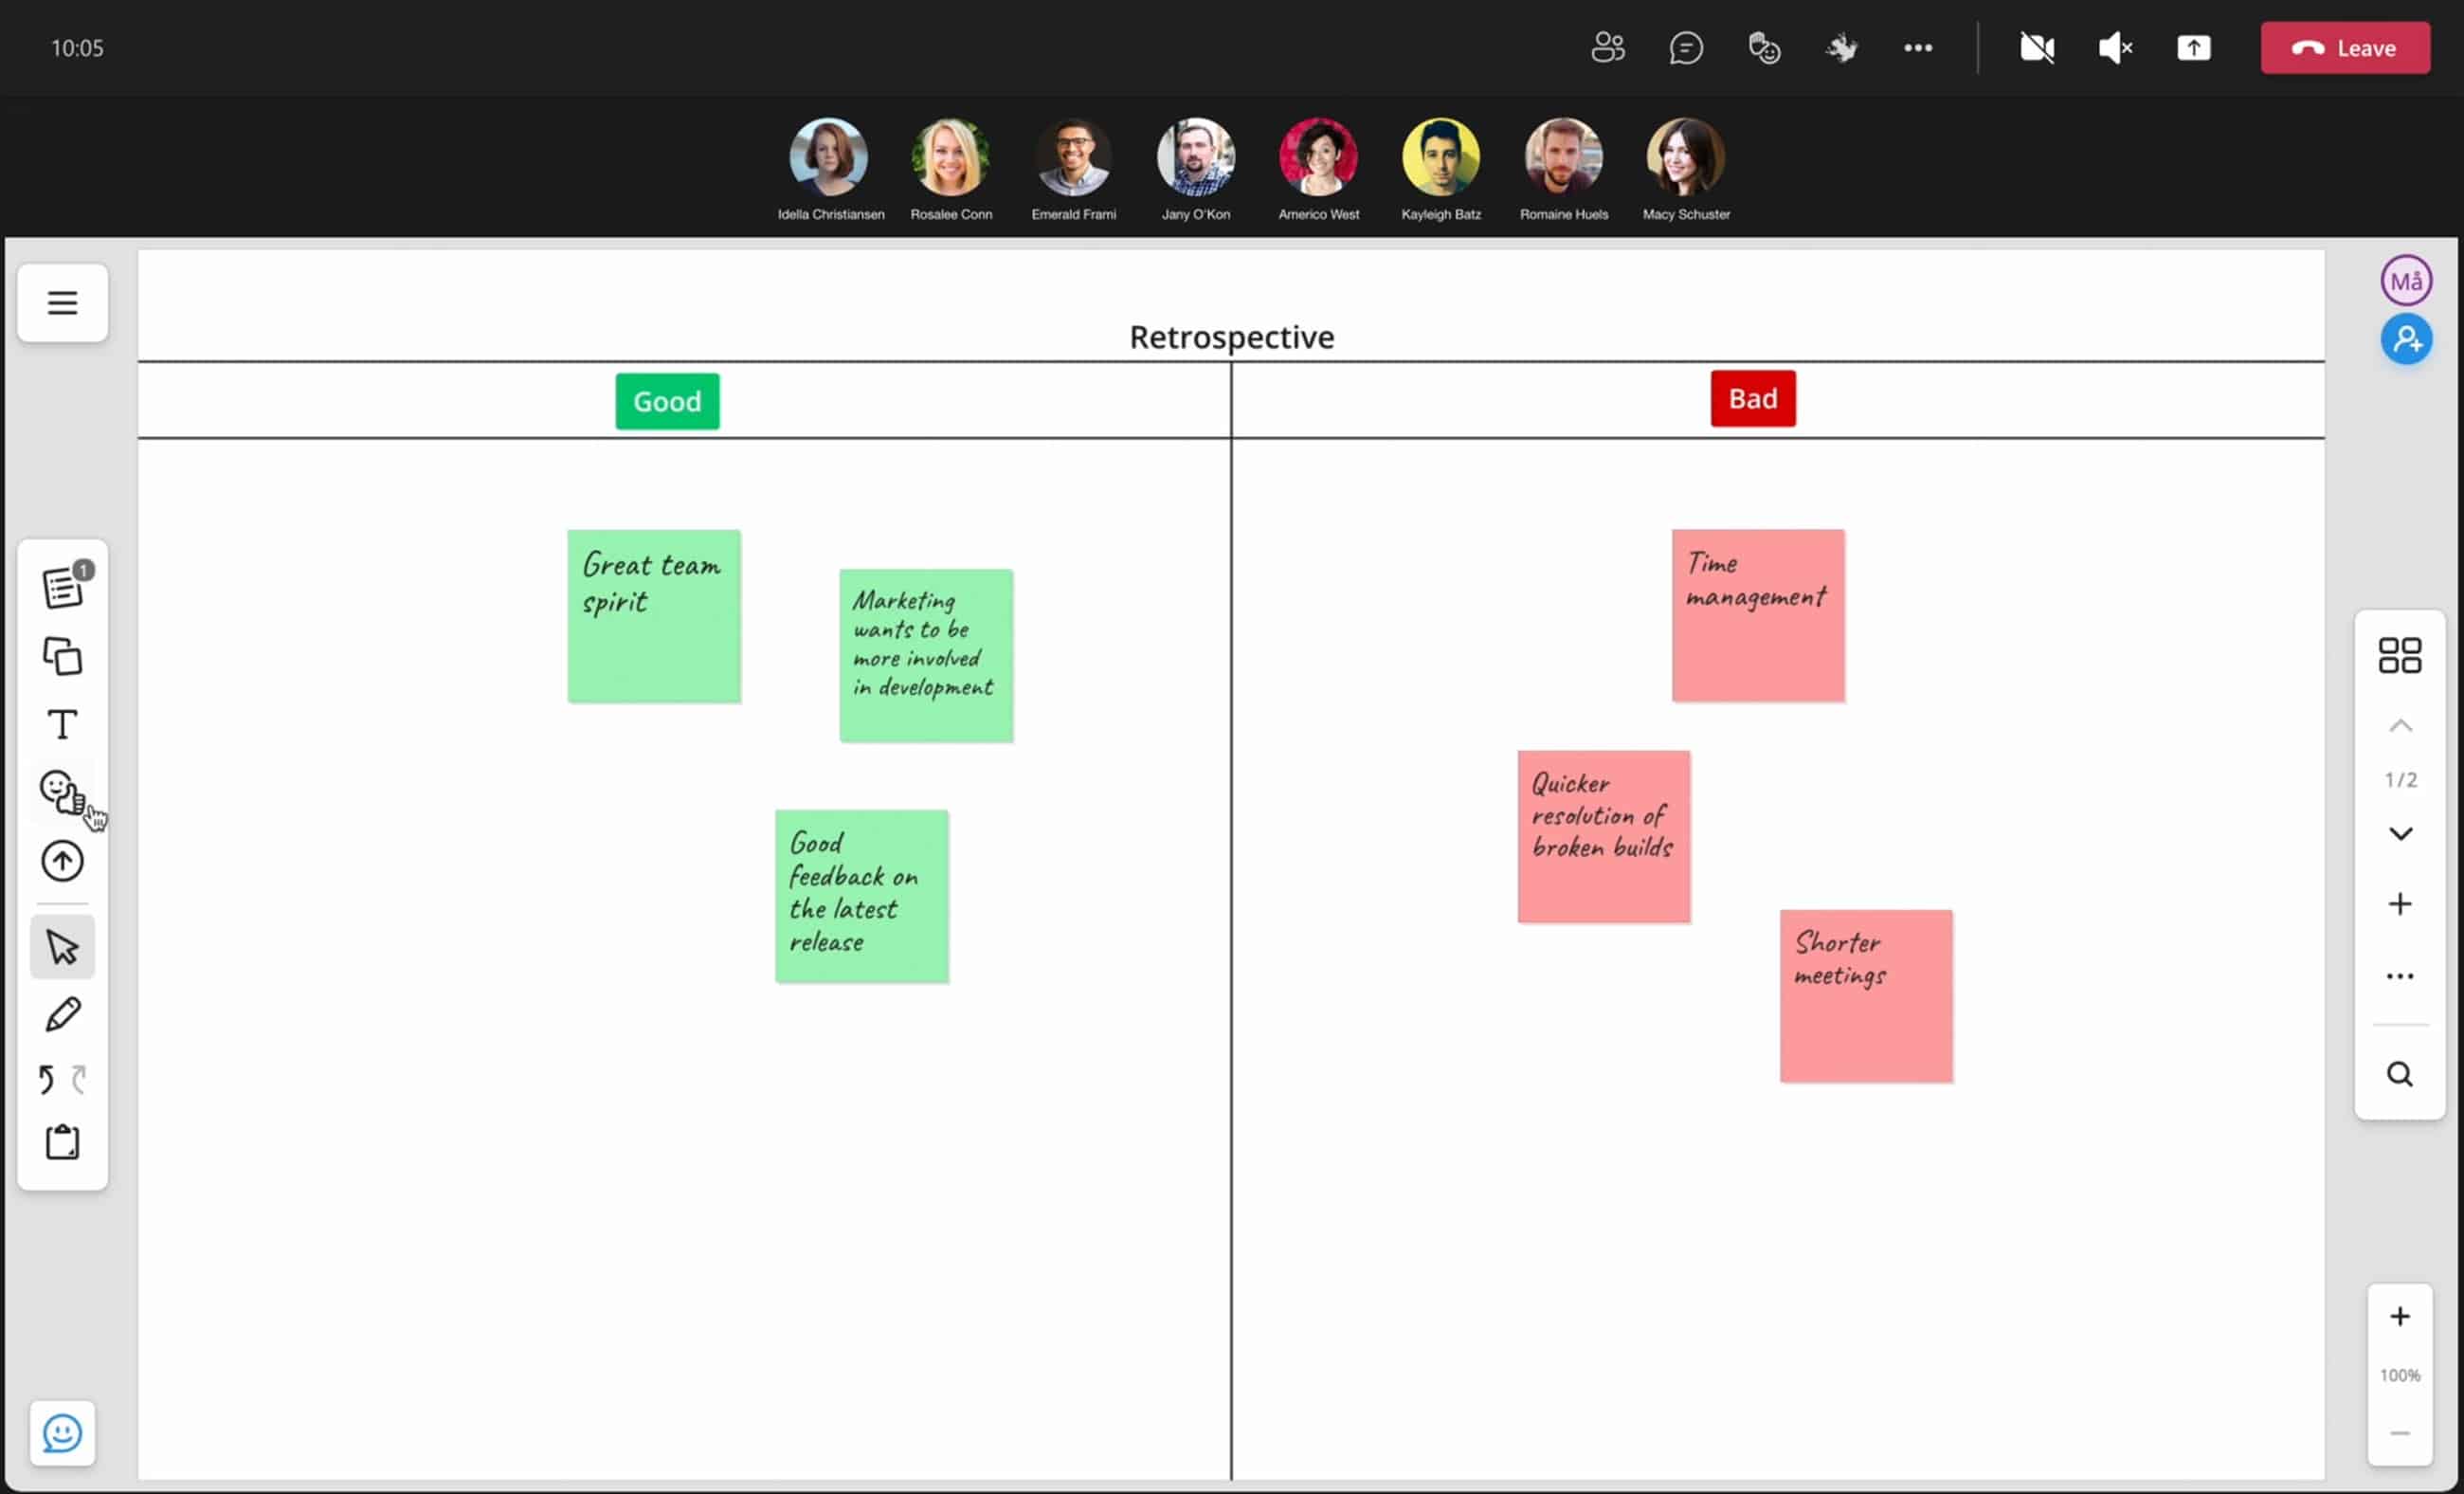The height and width of the screenshot is (1494, 2464).
Task: Open search on the right panel
Action: [2399, 1073]
